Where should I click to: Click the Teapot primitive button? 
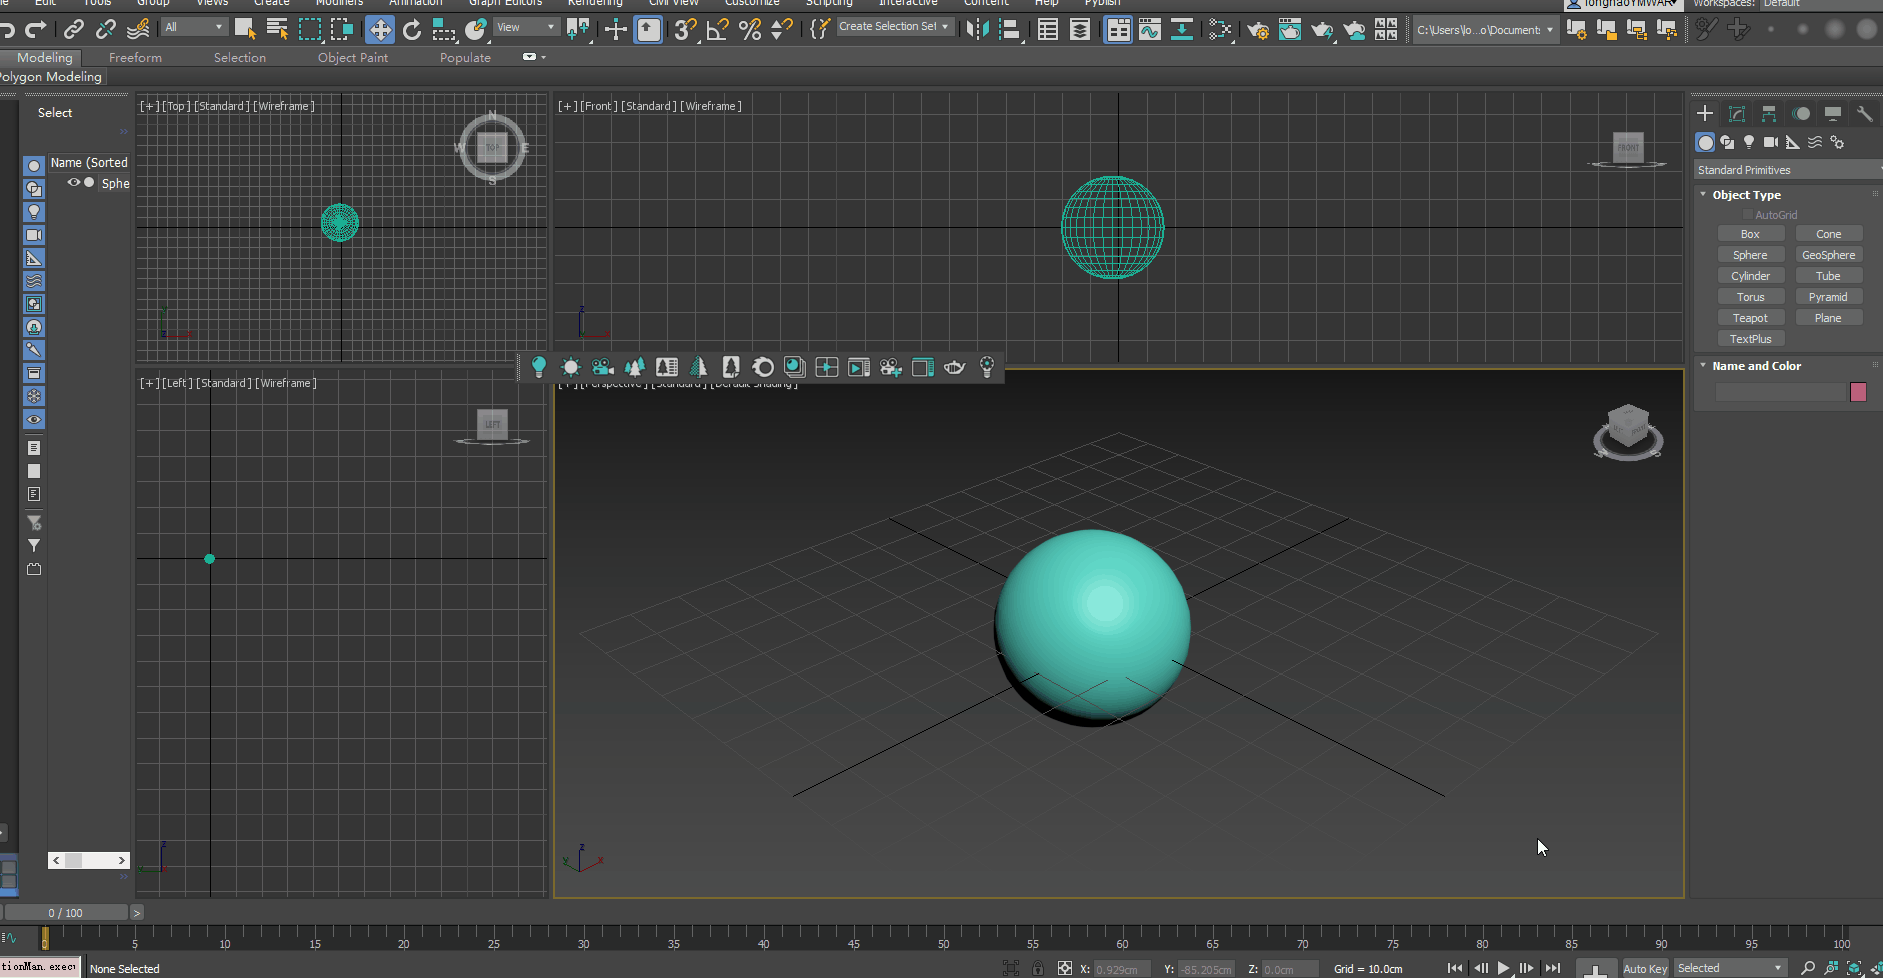1750,318
